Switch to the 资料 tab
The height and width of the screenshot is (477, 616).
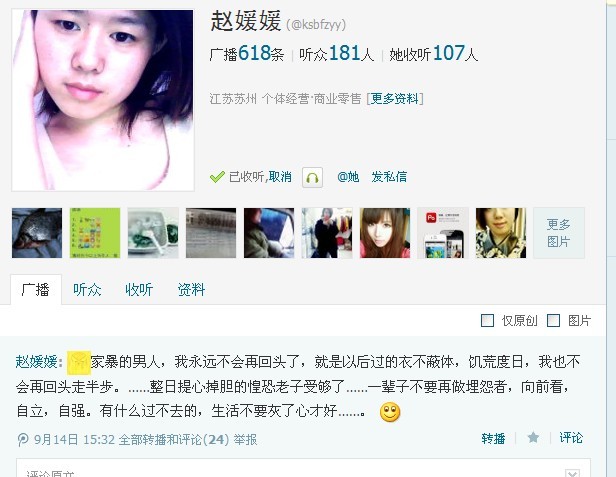click(x=191, y=290)
